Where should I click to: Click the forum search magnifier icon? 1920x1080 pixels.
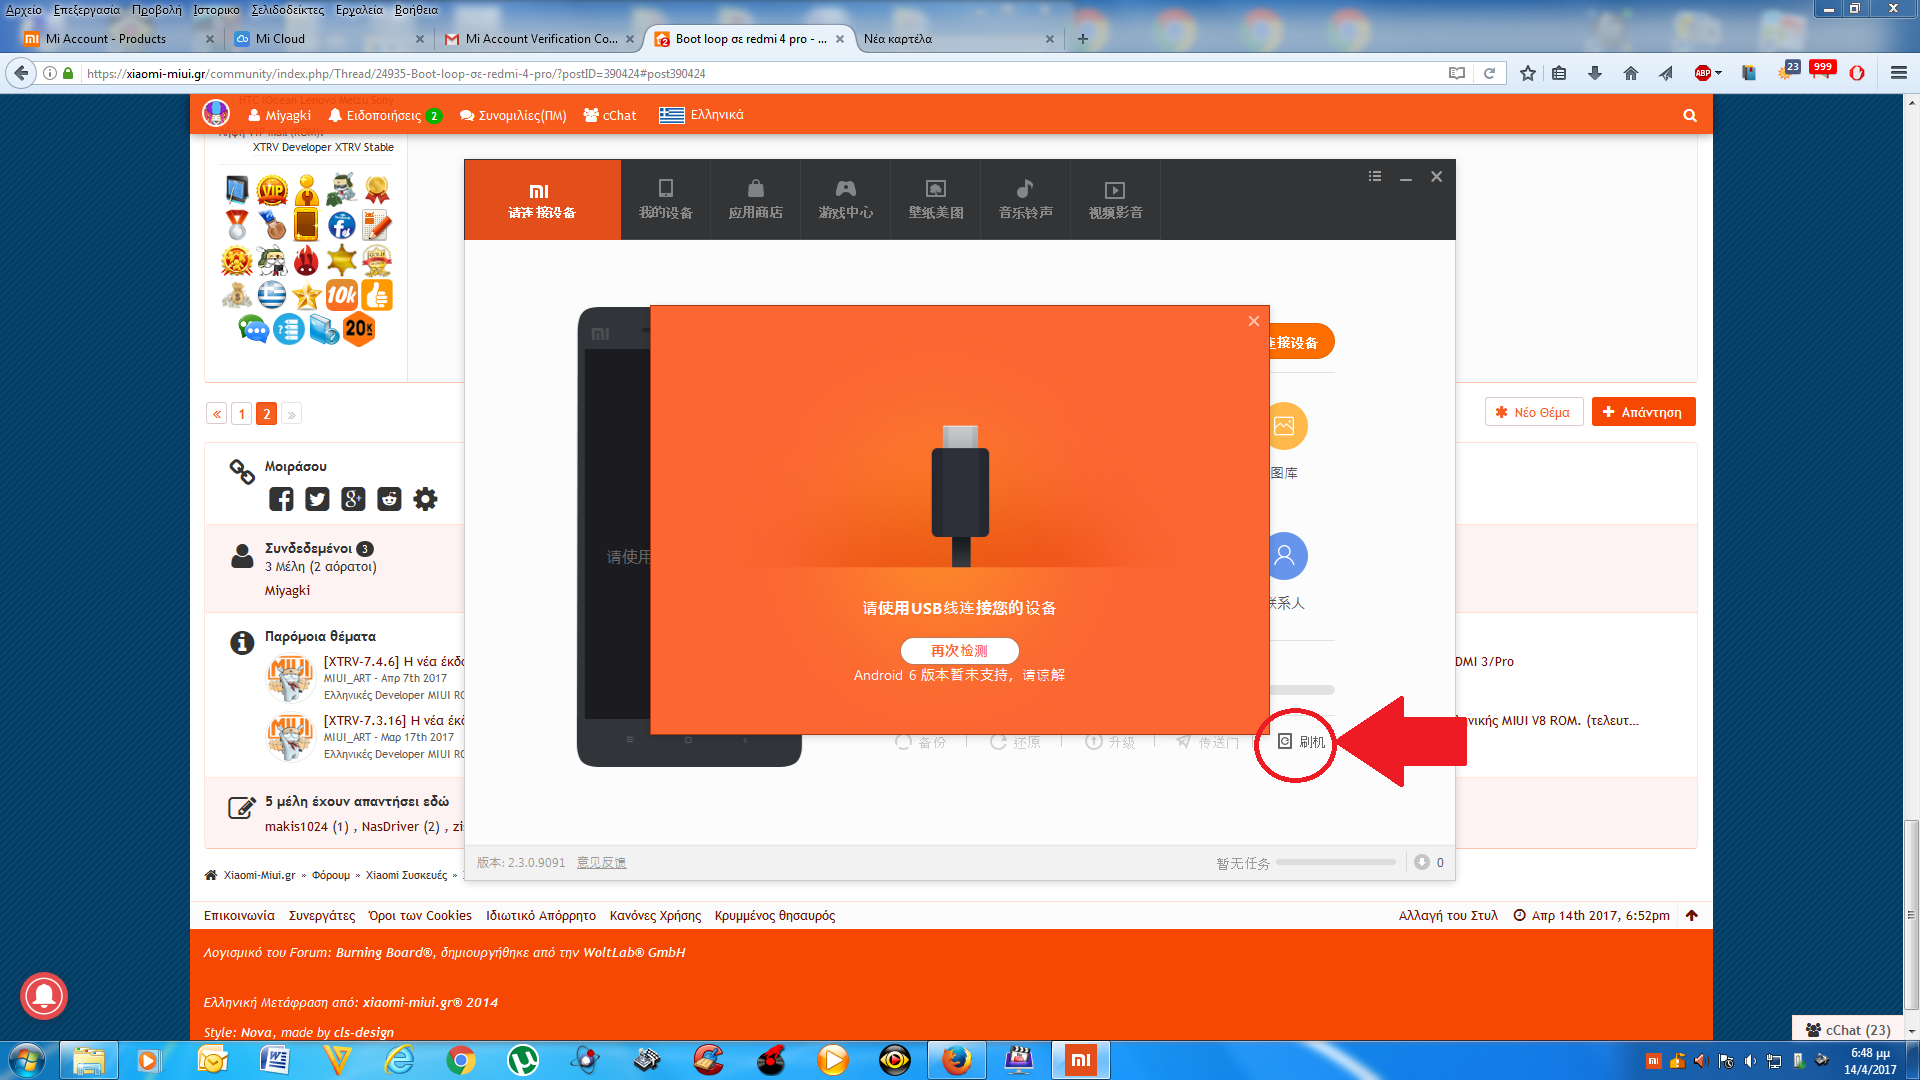pos(1690,115)
